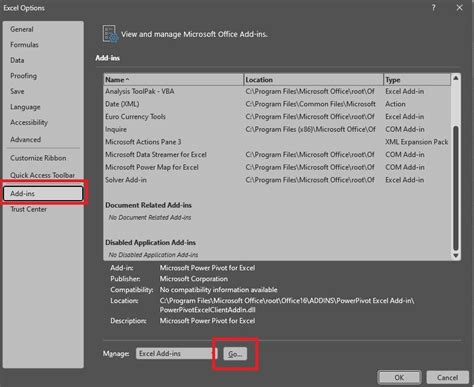The image size is (474, 387).
Task: Select the Date (XML) add-in row
Action: pos(277,104)
